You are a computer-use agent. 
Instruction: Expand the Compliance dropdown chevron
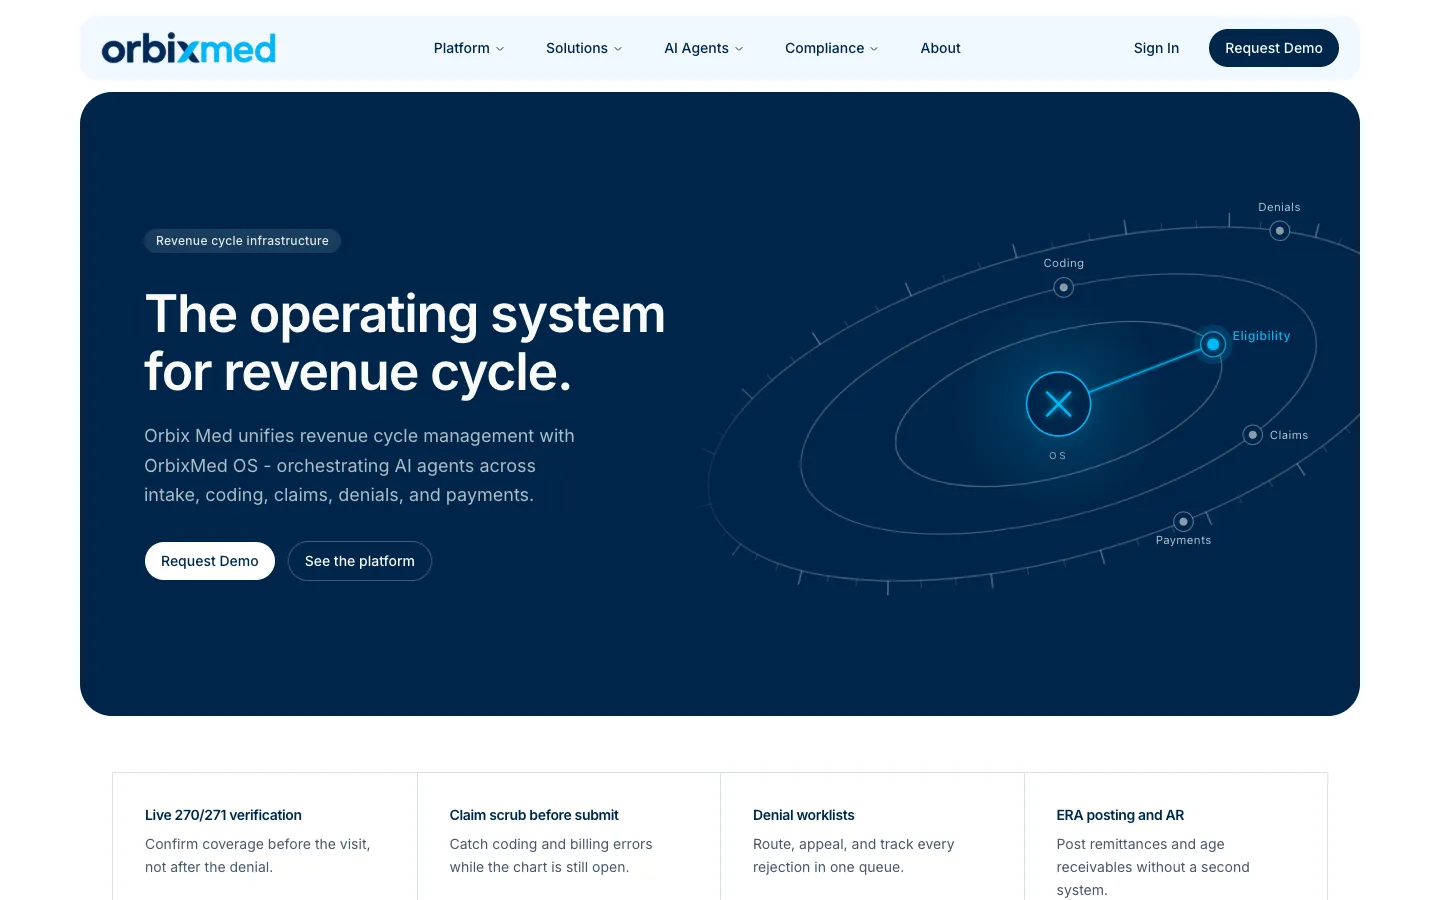coord(874,49)
